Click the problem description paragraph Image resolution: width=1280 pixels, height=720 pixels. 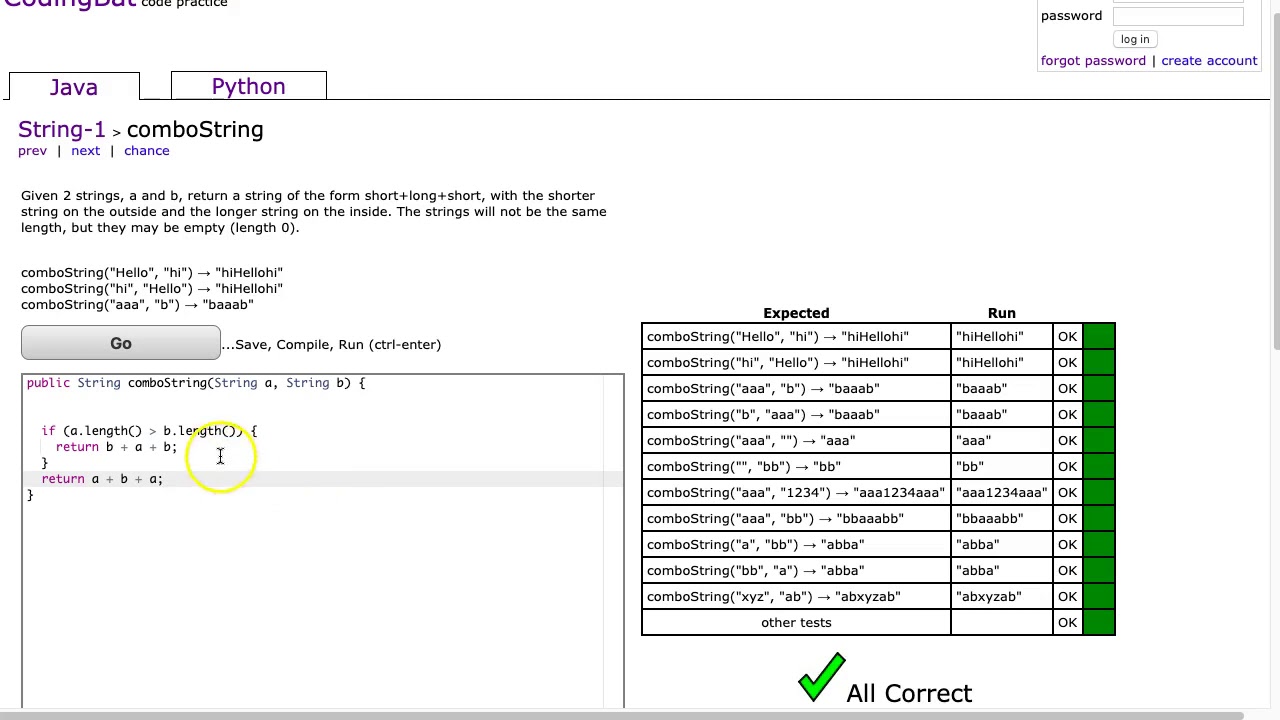(x=313, y=212)
